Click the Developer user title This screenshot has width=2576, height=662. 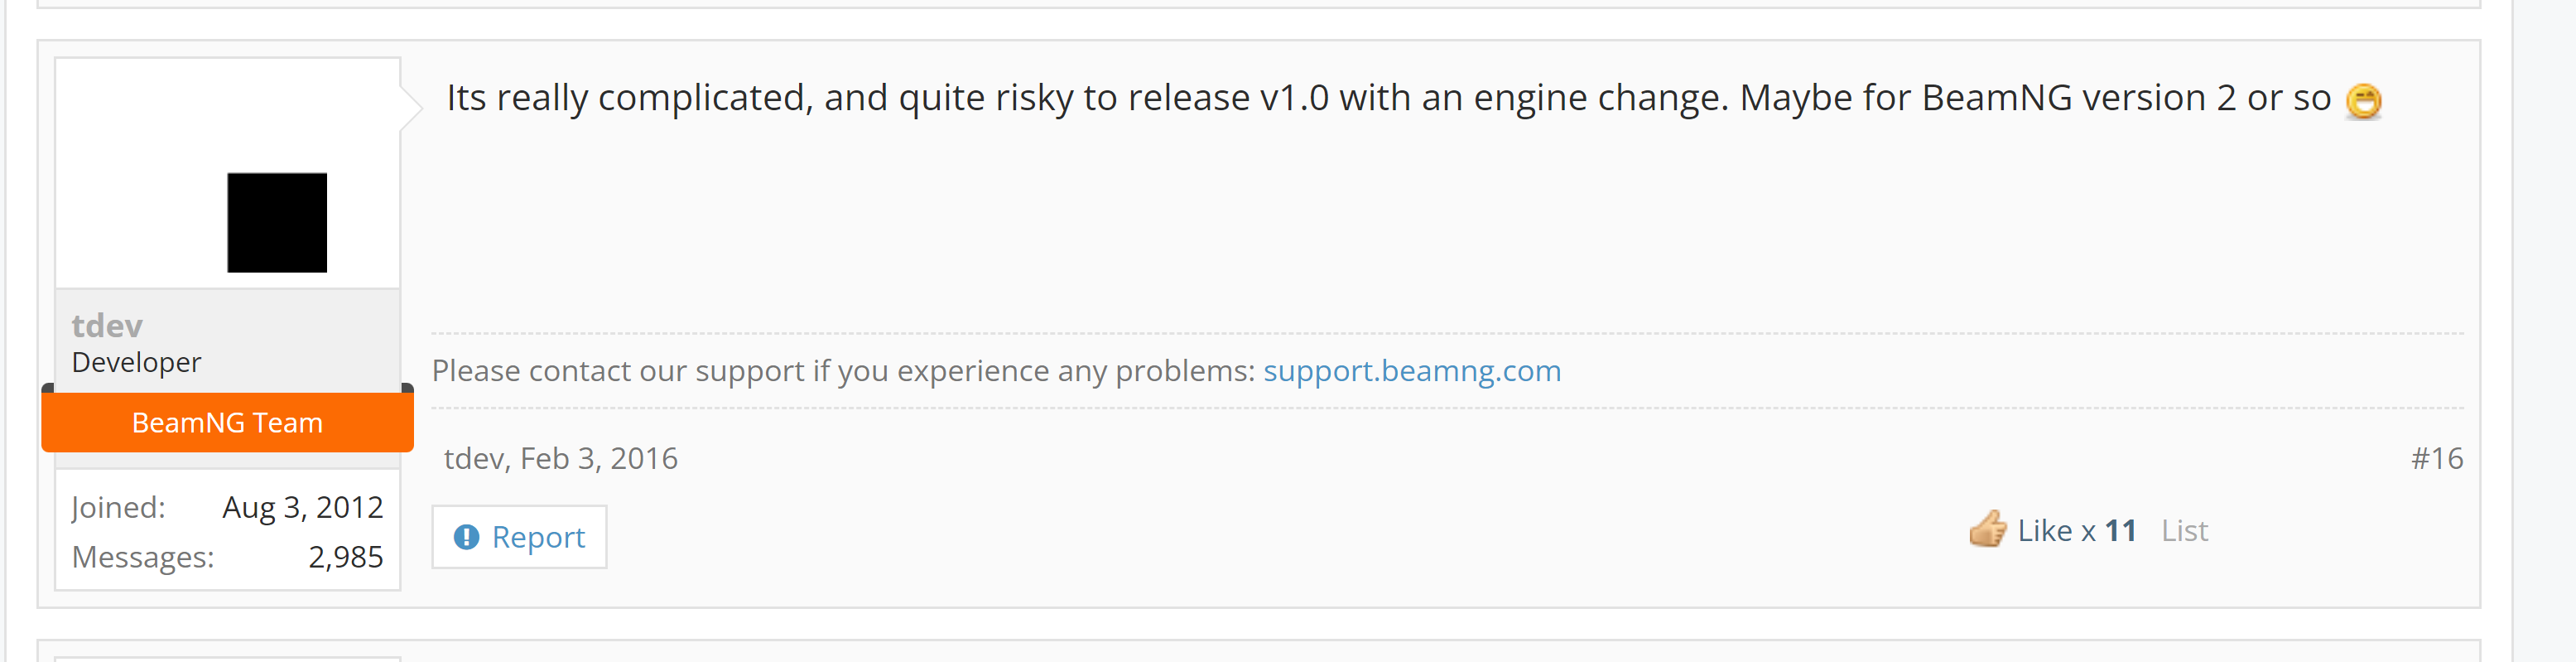(136, 362)
